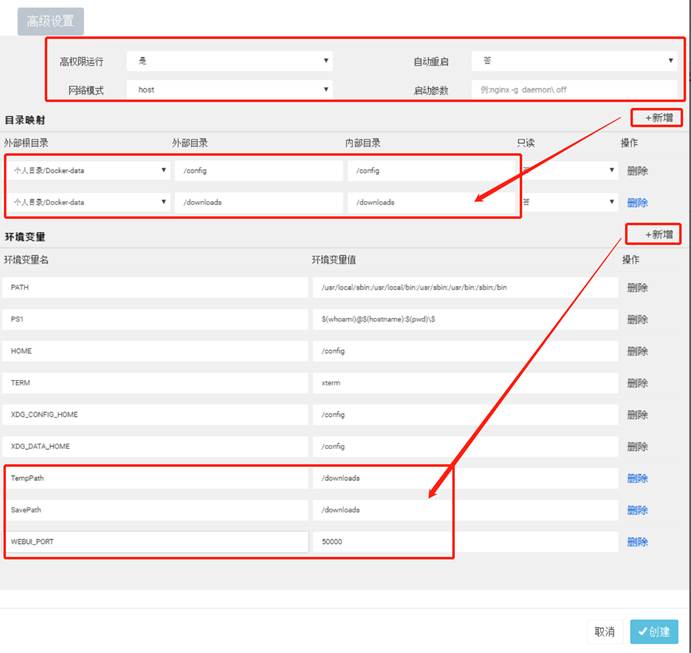
Task: Click the WEBUI_PORT value field 50000
Action: [x=462, y=542]
